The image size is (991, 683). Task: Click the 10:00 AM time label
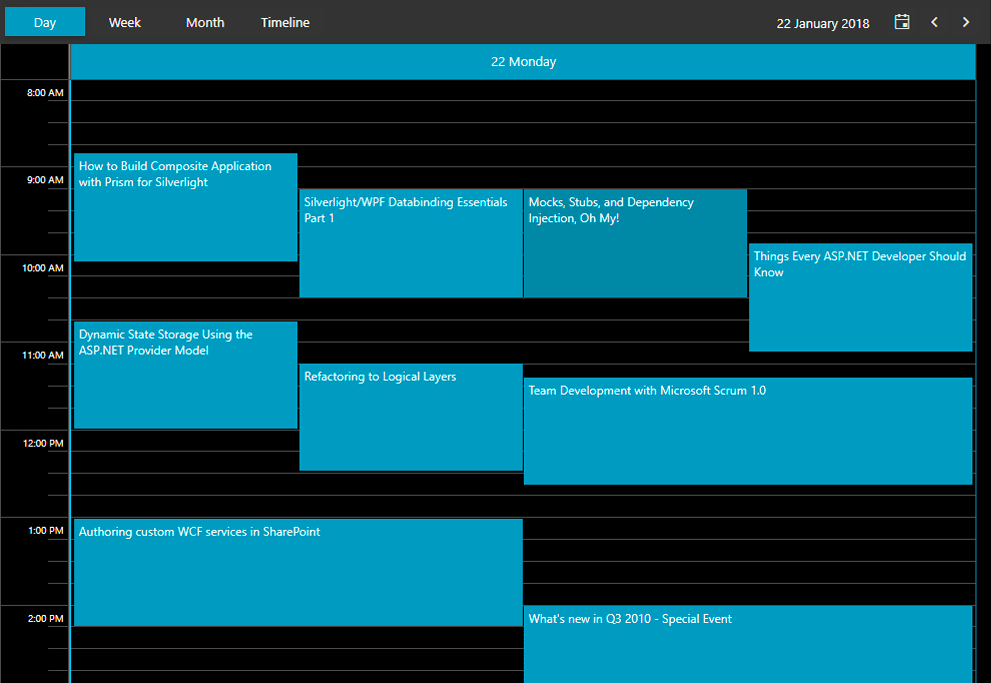point(43,268)
